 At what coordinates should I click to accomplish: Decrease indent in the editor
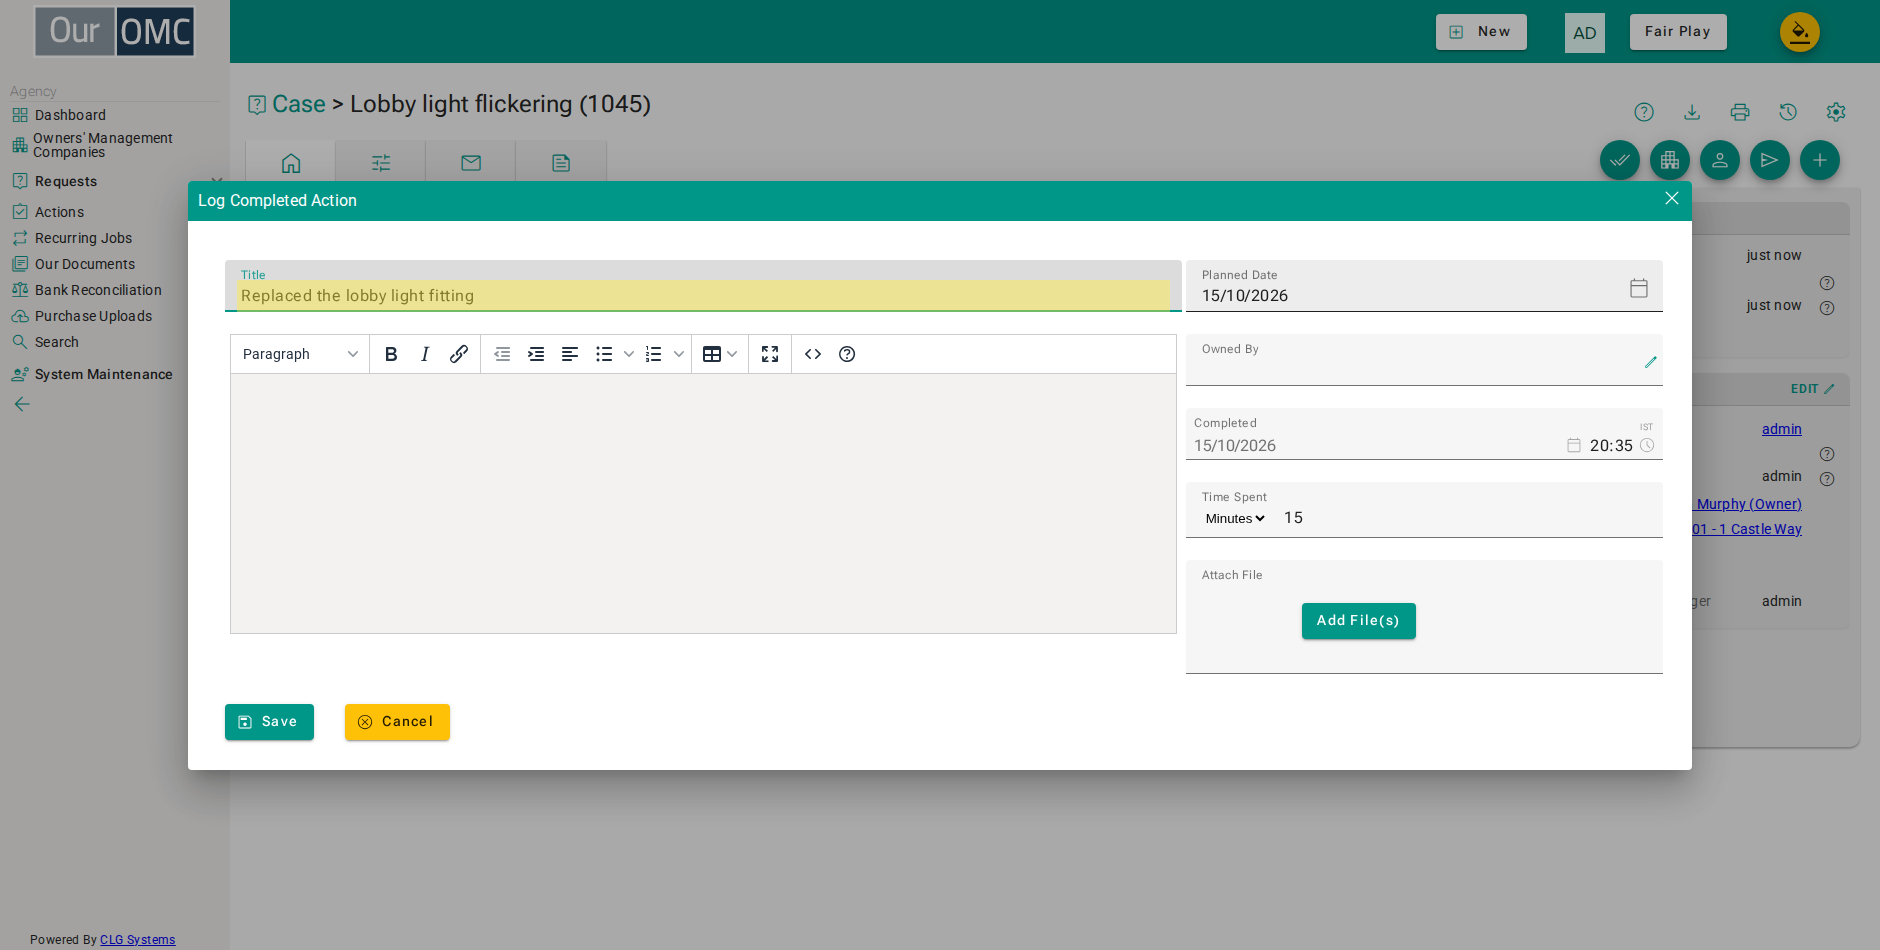pyautogui.click(x=502, y=354)
